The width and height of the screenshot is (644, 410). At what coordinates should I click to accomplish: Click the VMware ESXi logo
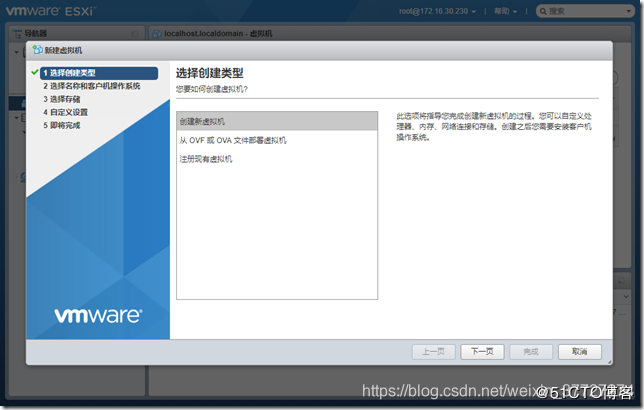point(50,10)
